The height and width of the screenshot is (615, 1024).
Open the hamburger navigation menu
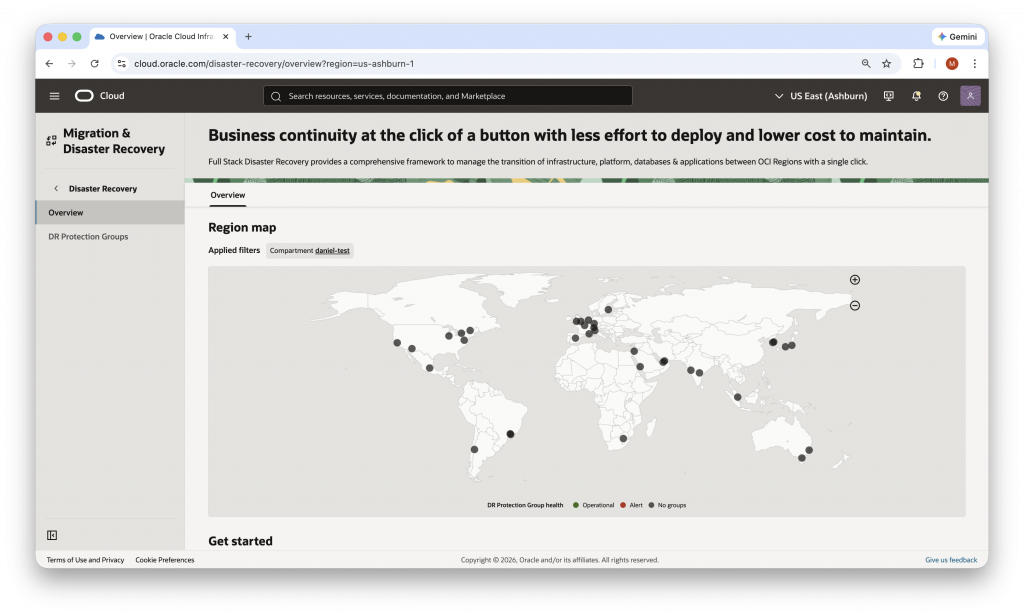pyautogui.click(x=54, y=96)
